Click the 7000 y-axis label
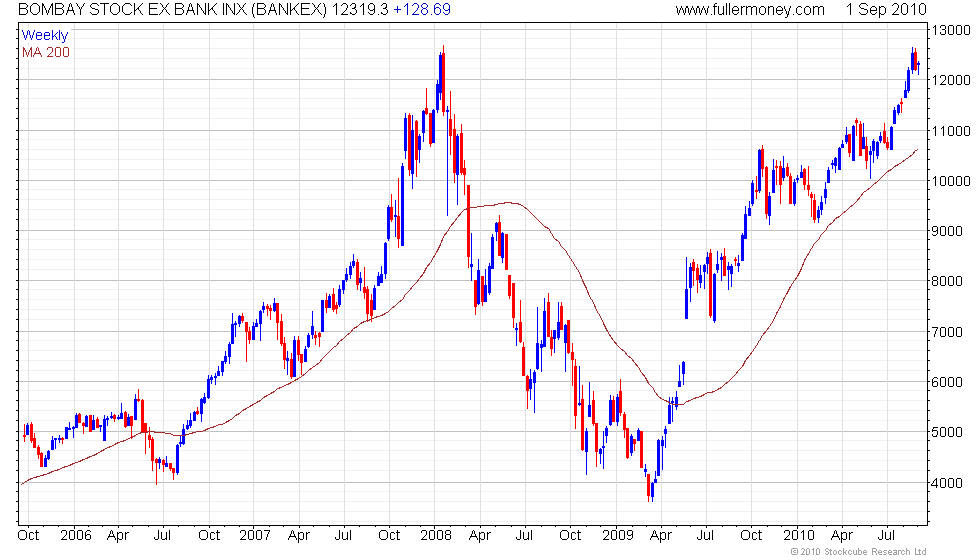This screenshot has height=560, width=980. pos(948,332)
